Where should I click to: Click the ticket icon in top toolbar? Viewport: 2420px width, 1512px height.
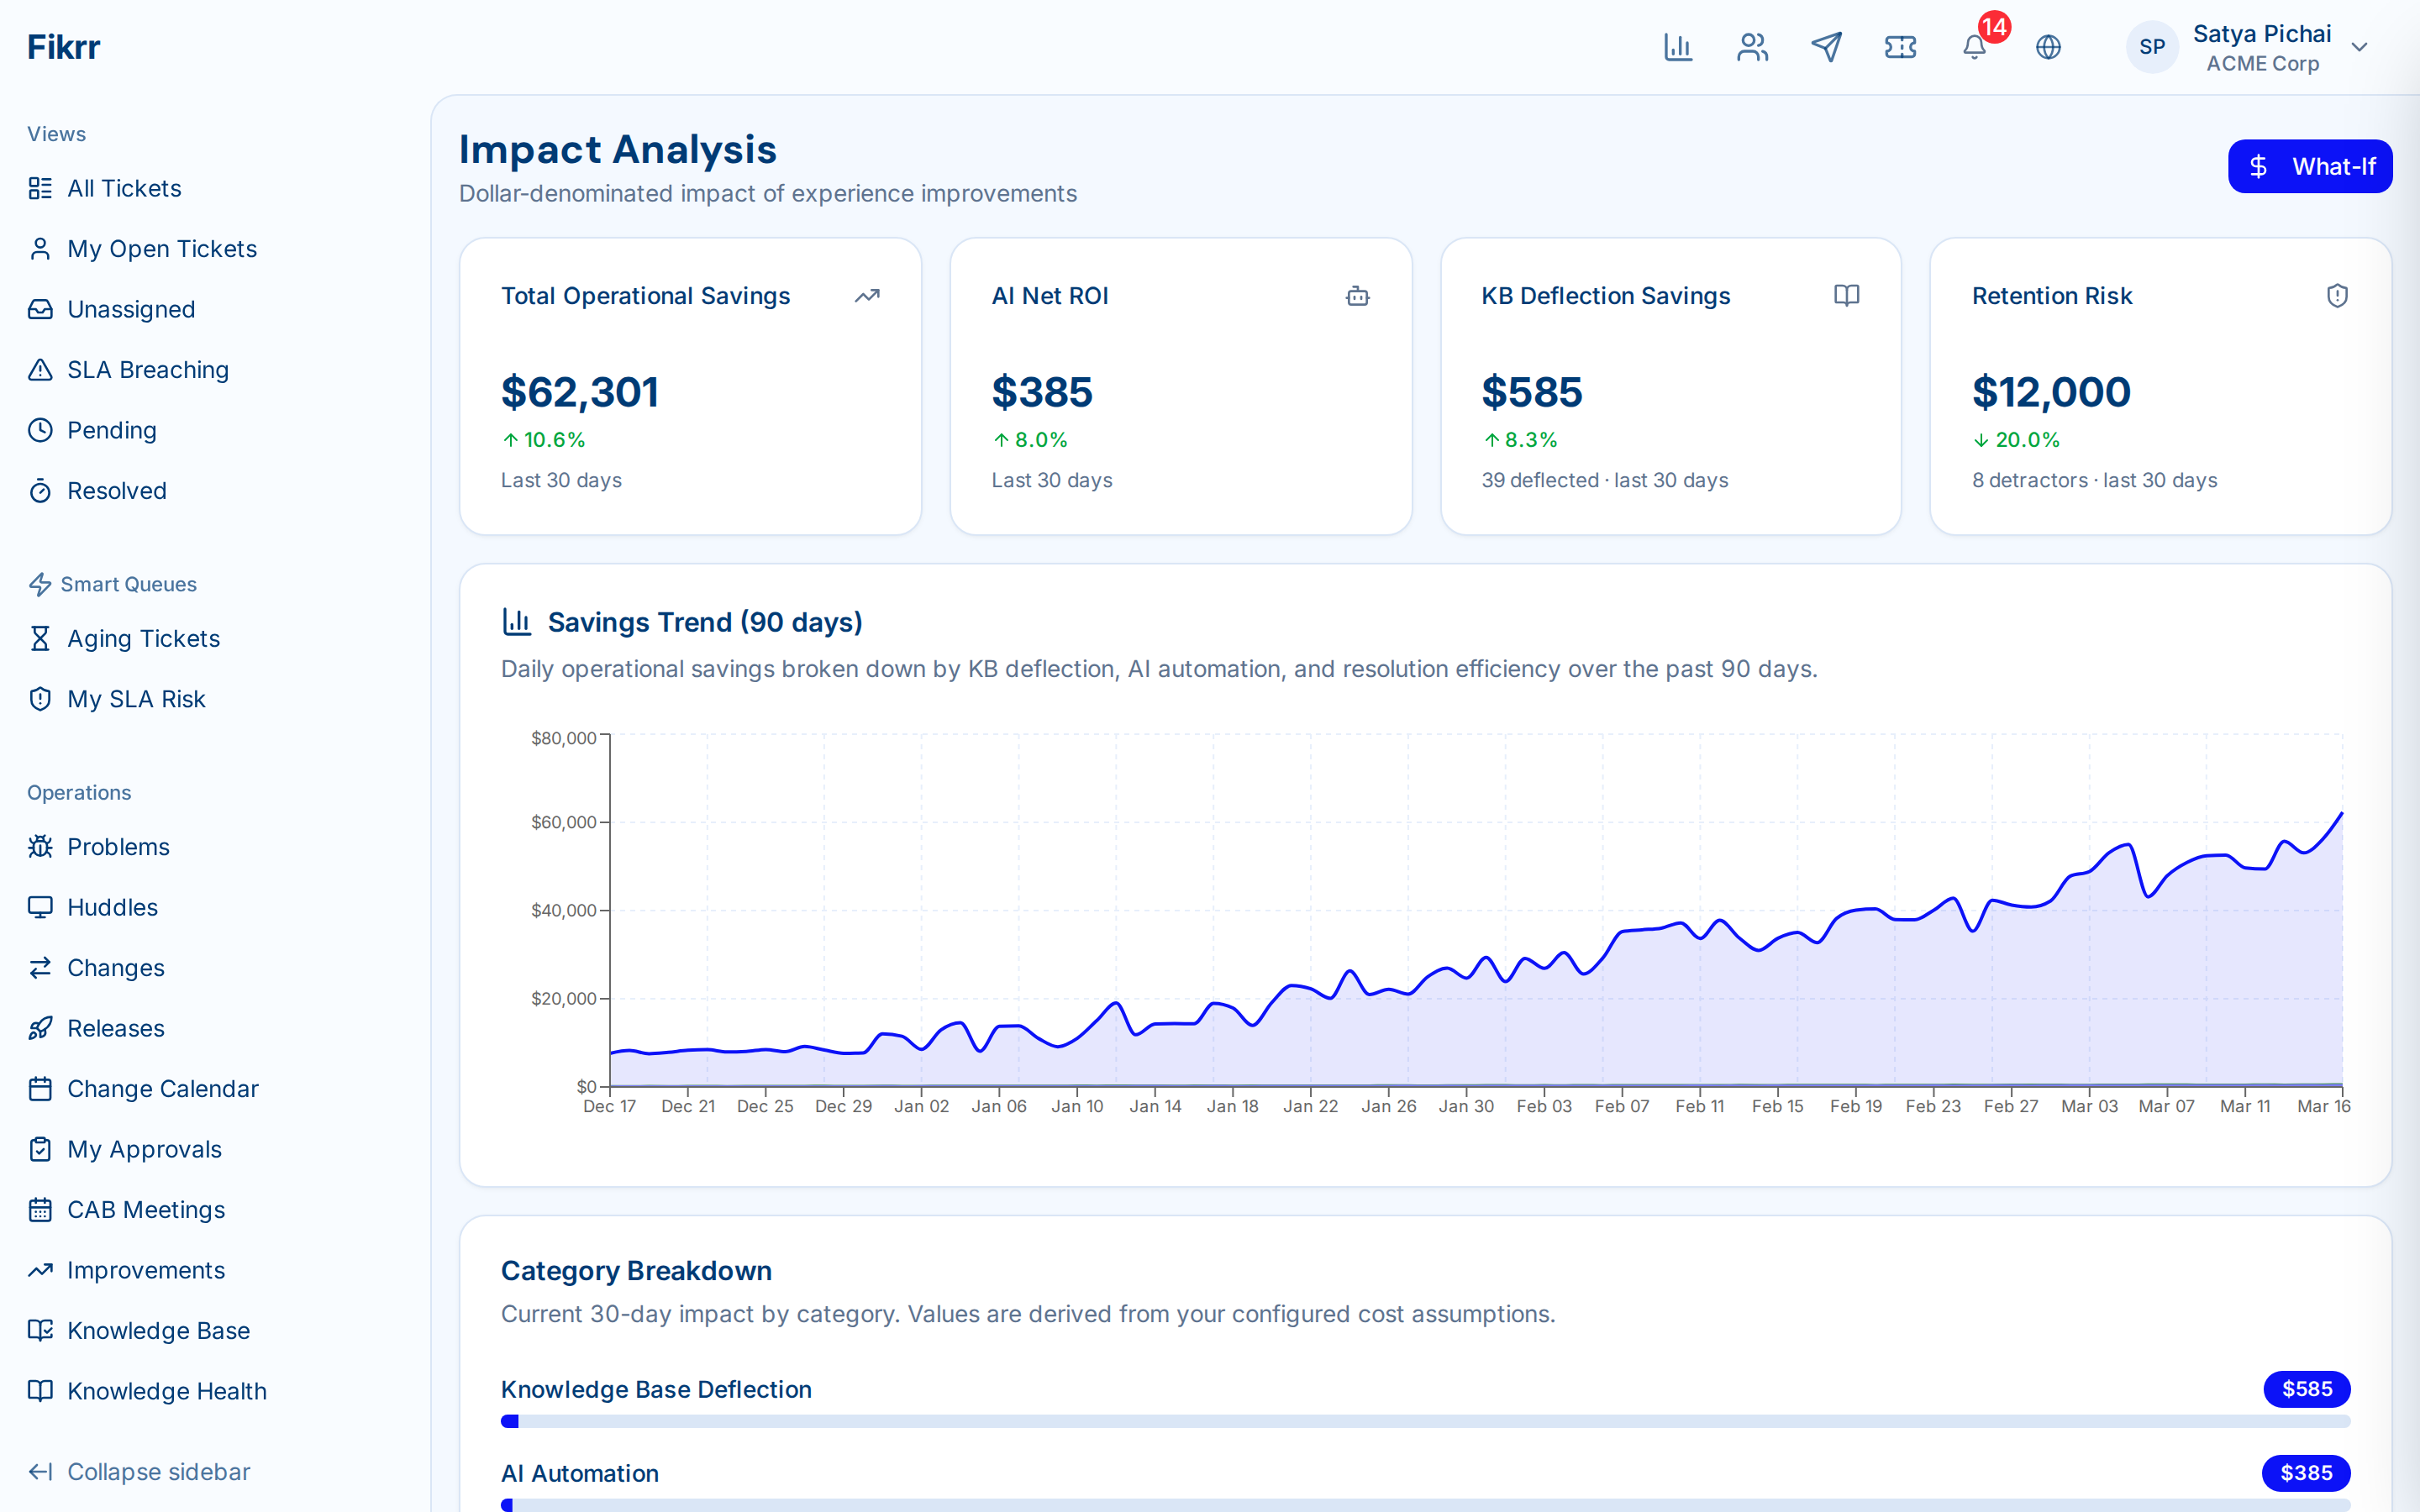1899,46
